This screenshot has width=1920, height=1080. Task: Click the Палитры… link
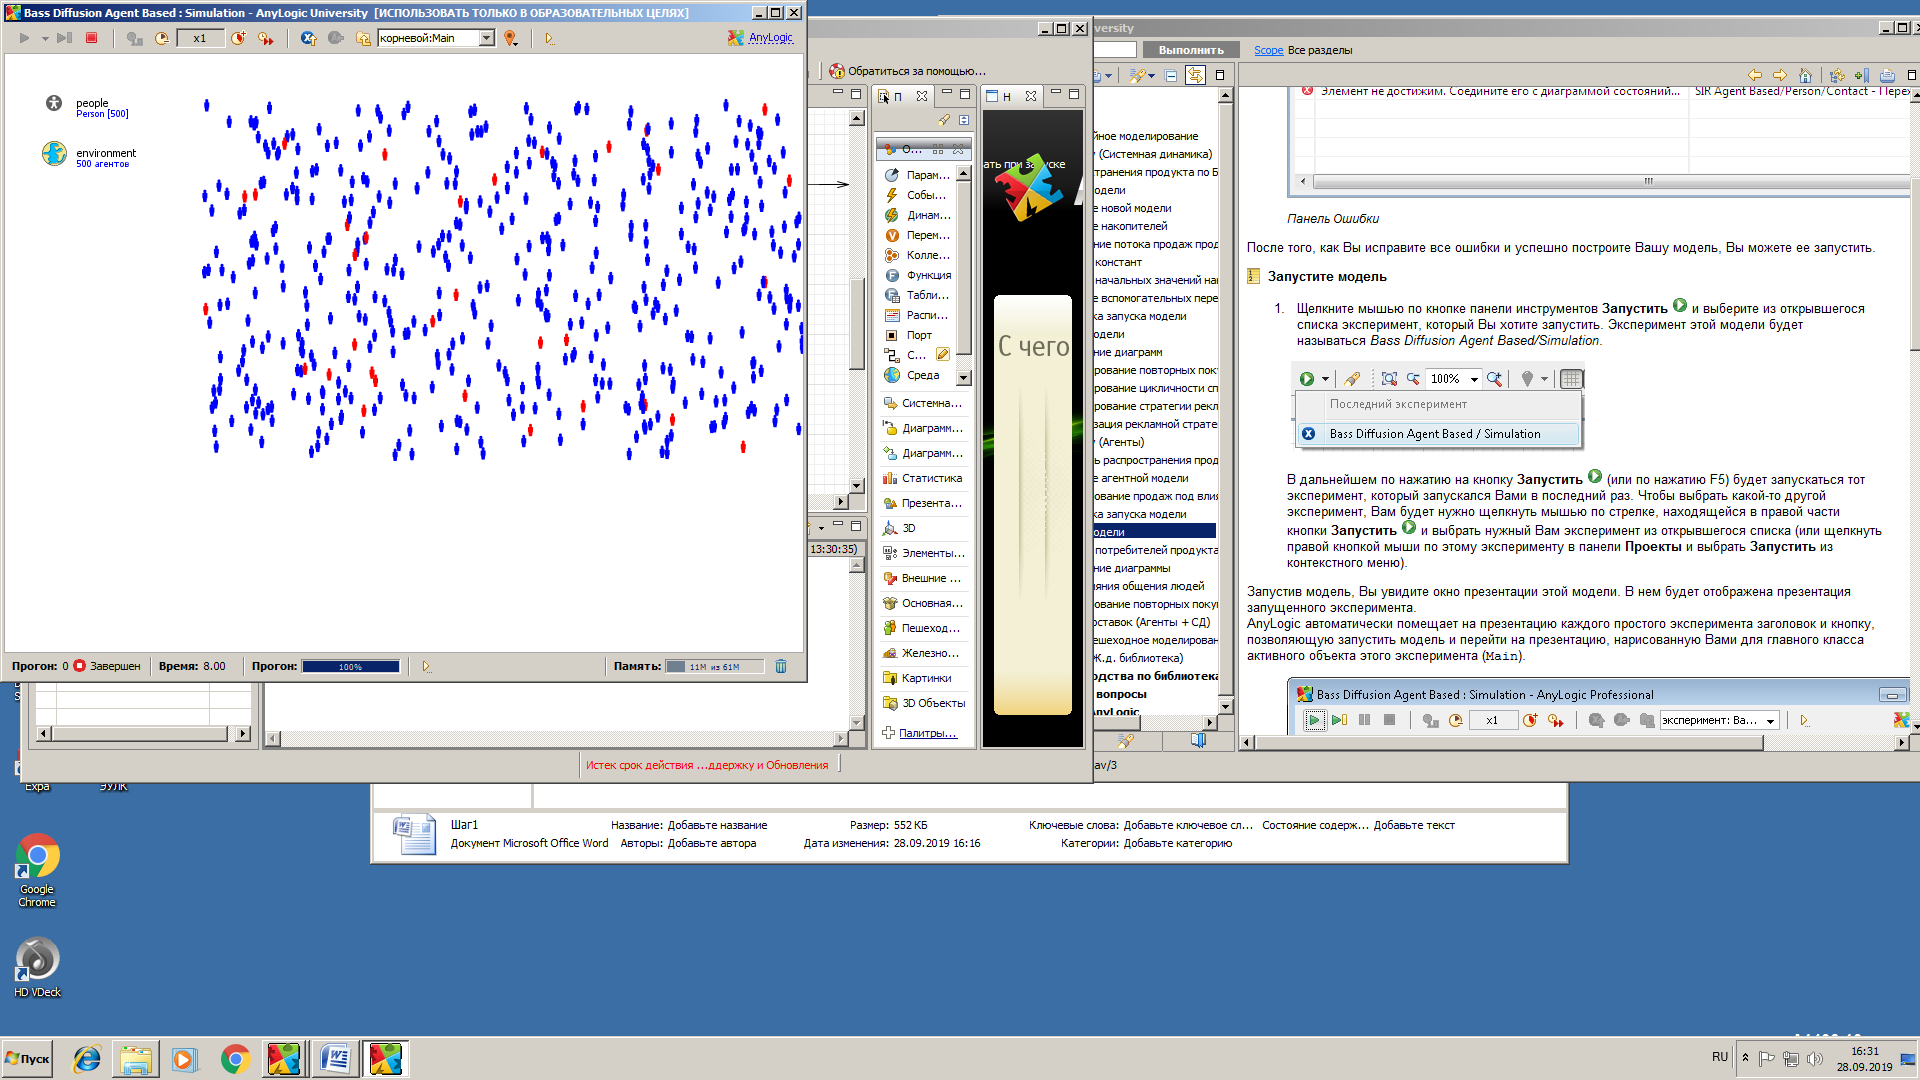pyautogui.click(x=928, y=733)
